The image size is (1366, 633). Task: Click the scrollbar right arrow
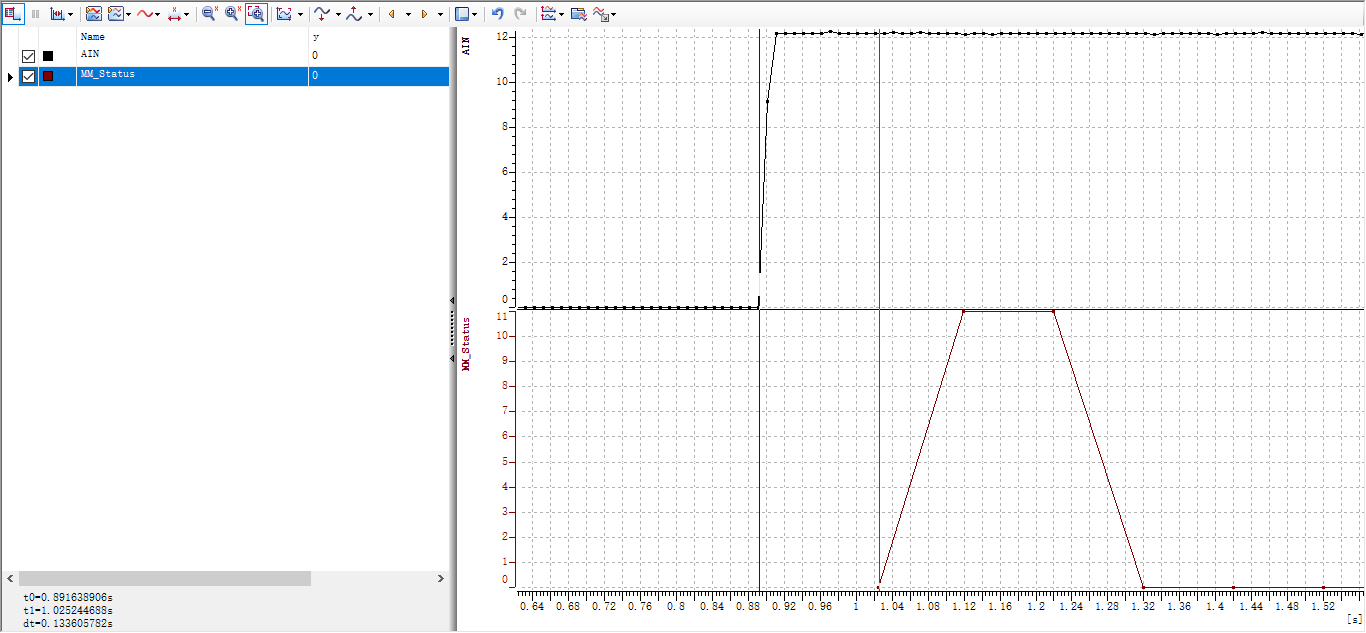(441, 579)
